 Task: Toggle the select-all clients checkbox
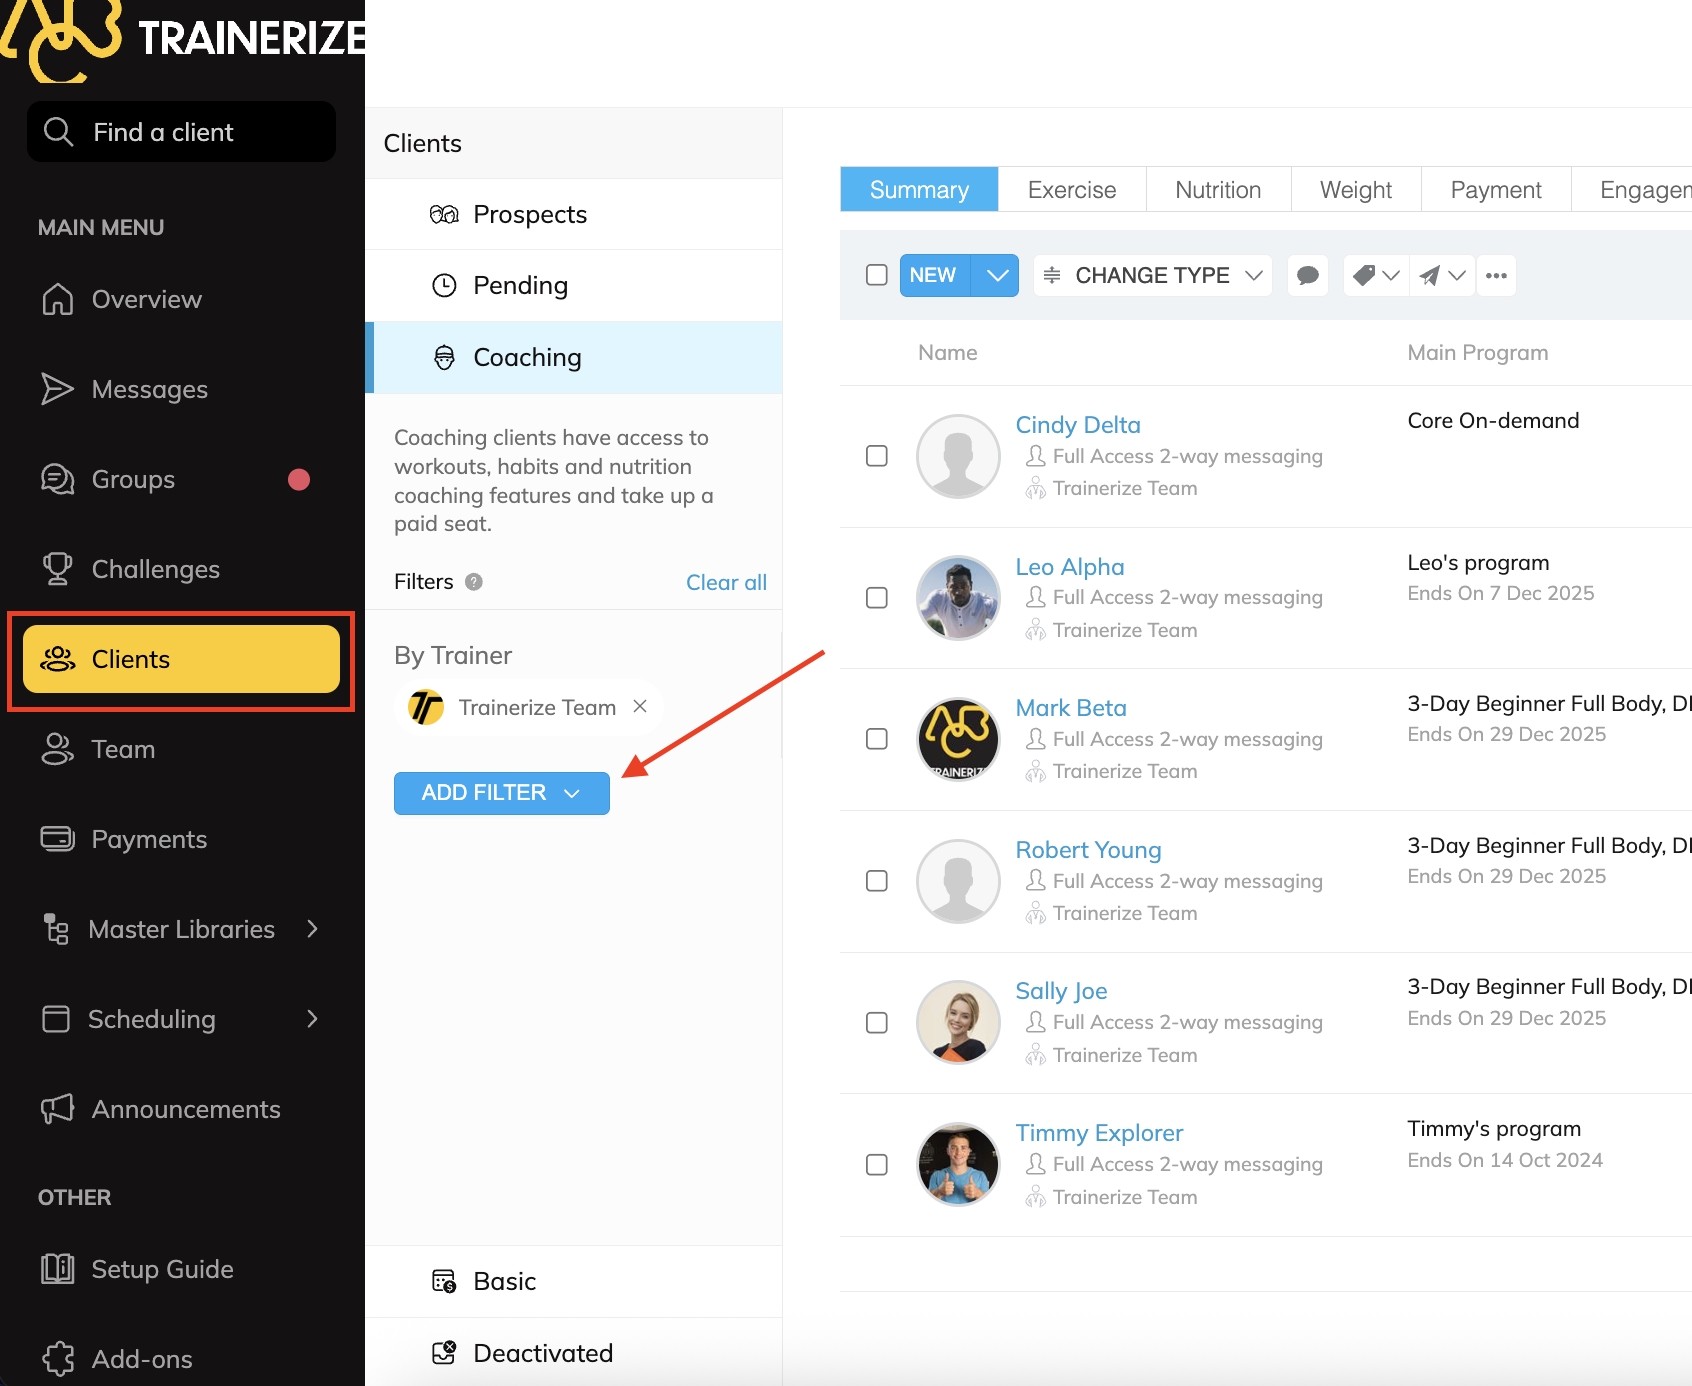(x=877, y=275)
